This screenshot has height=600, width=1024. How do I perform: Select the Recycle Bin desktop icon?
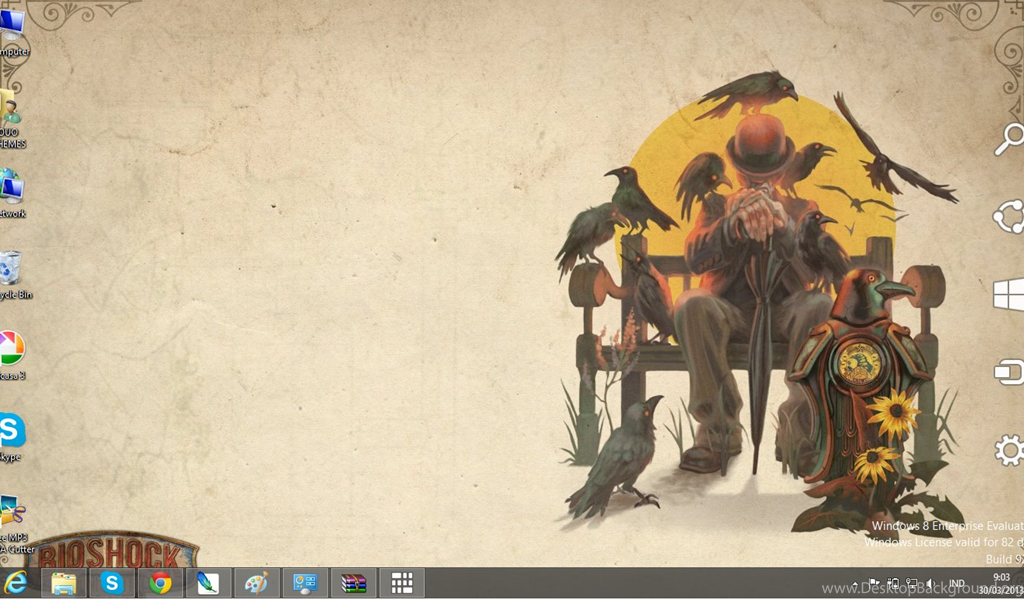pos(14,276)
